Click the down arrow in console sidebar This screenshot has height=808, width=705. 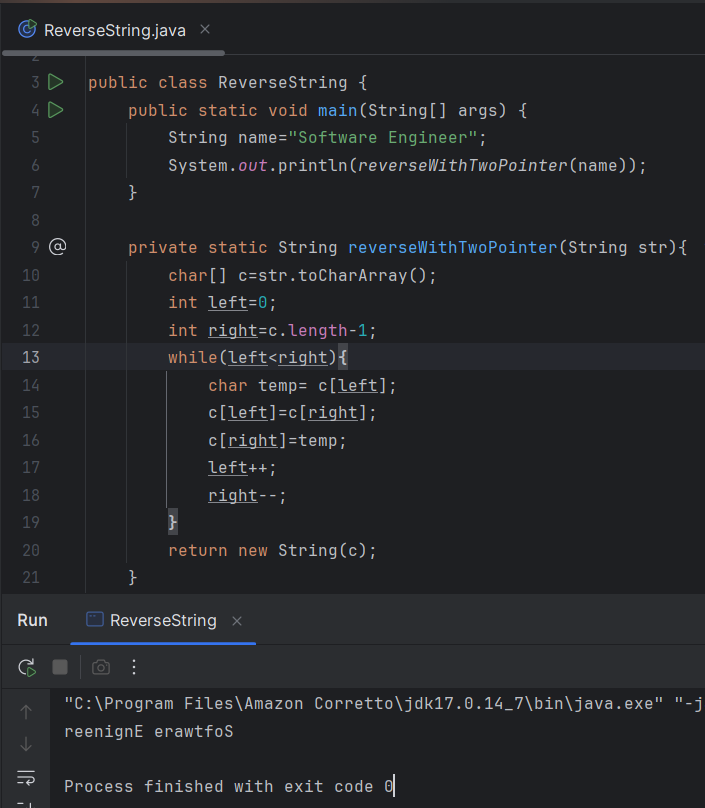coord(26,744)
